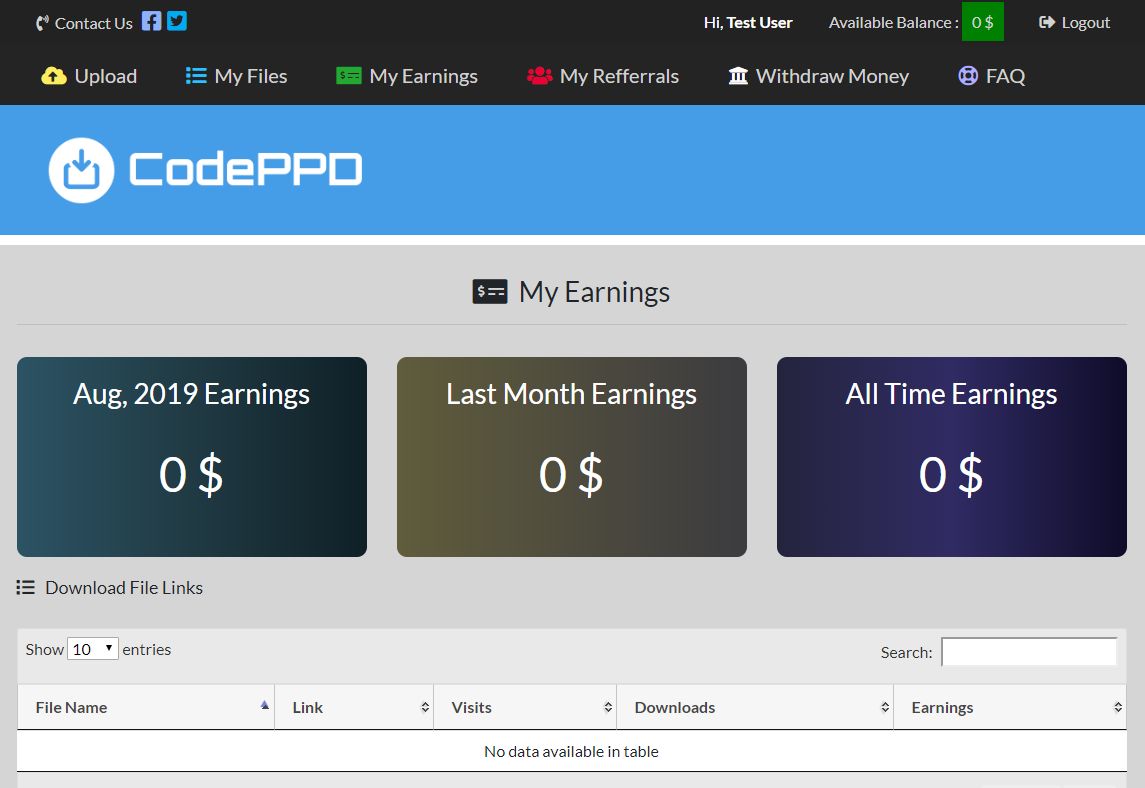The width and height of the screenshot is (1145, 788).
Task: Click the phone icon beside Contact Us
Action: 42,23
